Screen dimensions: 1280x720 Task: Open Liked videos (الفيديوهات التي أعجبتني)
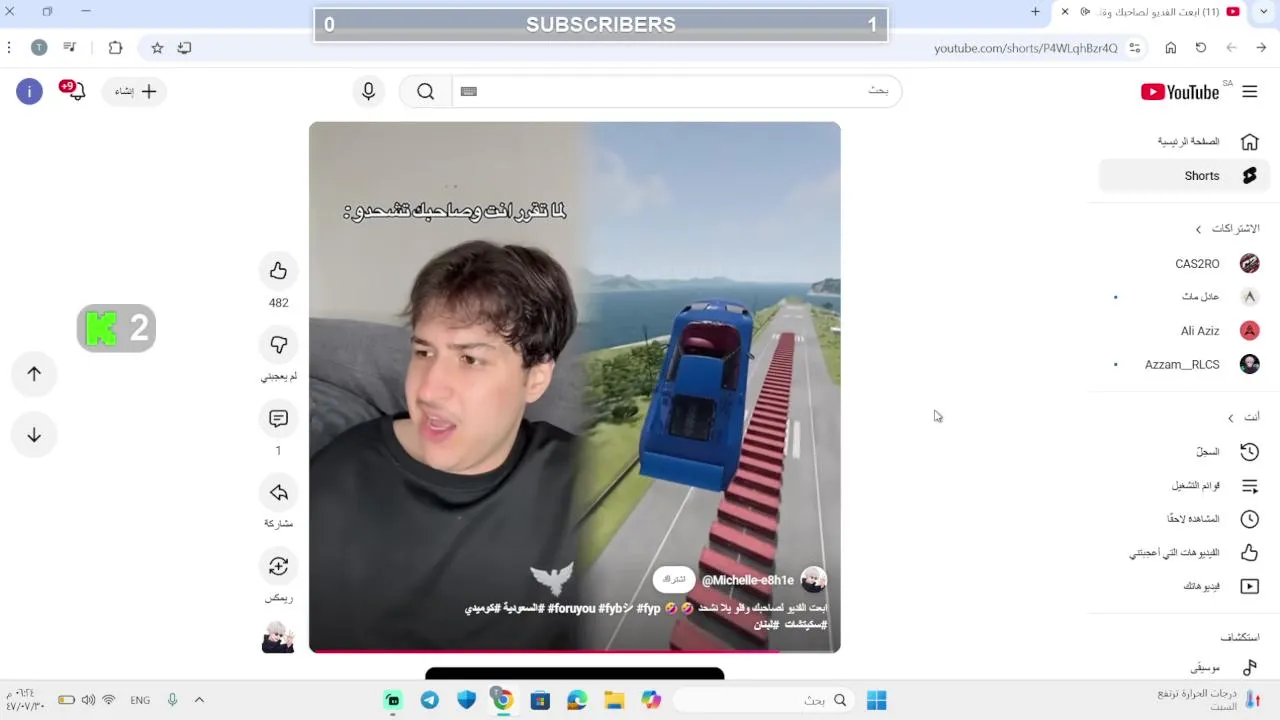coord(1184,553)
